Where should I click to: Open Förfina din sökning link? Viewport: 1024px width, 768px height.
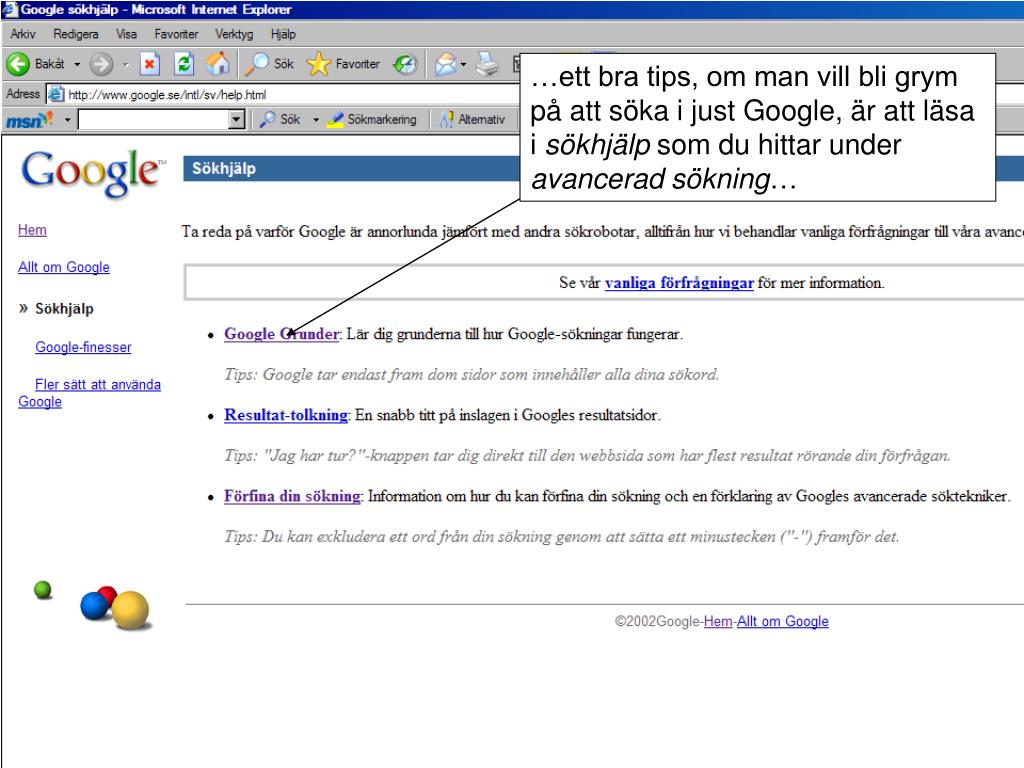click(x=292, y=496)
